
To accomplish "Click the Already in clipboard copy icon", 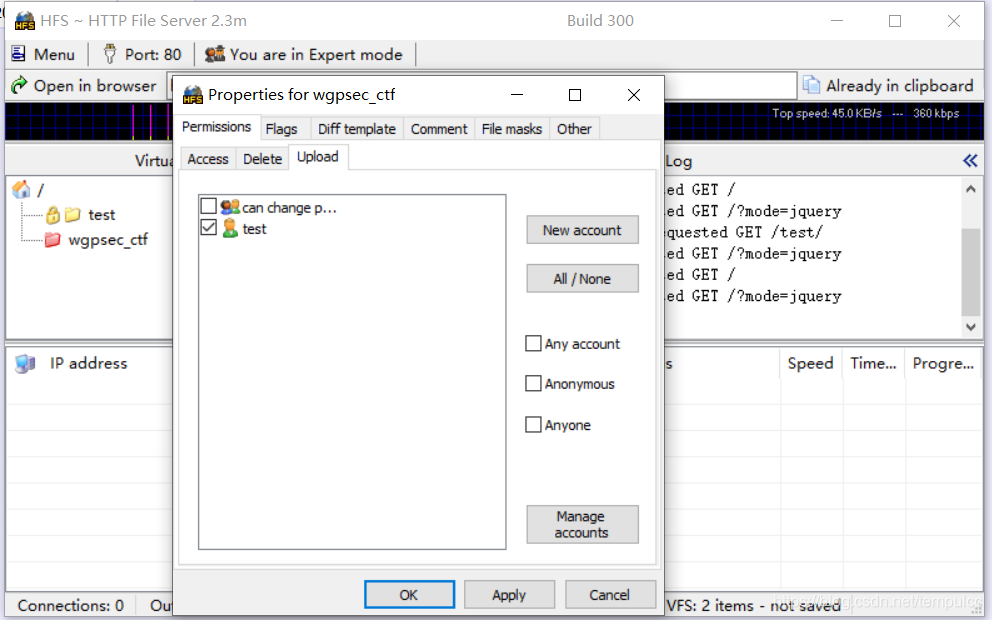I will (x=811, y=85).
